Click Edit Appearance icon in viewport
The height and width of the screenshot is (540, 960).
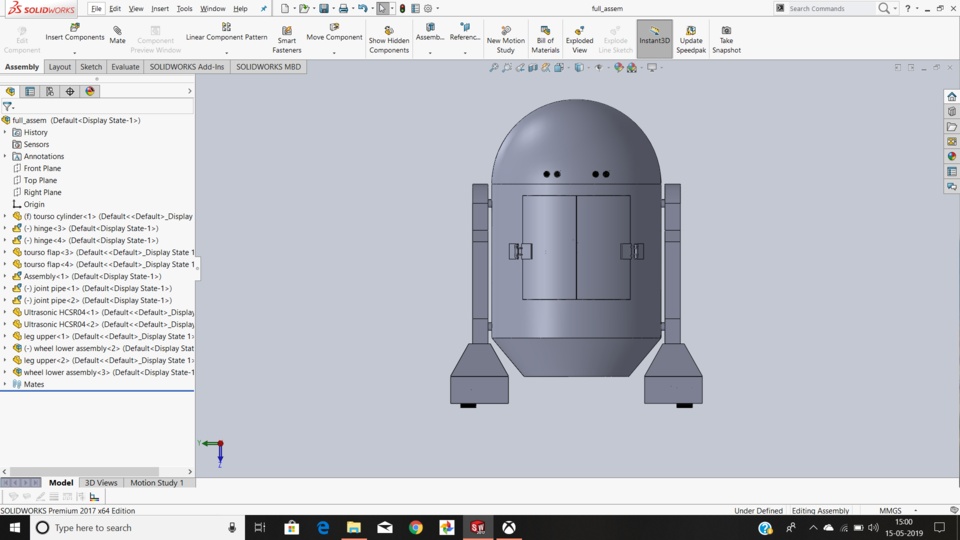618,67
